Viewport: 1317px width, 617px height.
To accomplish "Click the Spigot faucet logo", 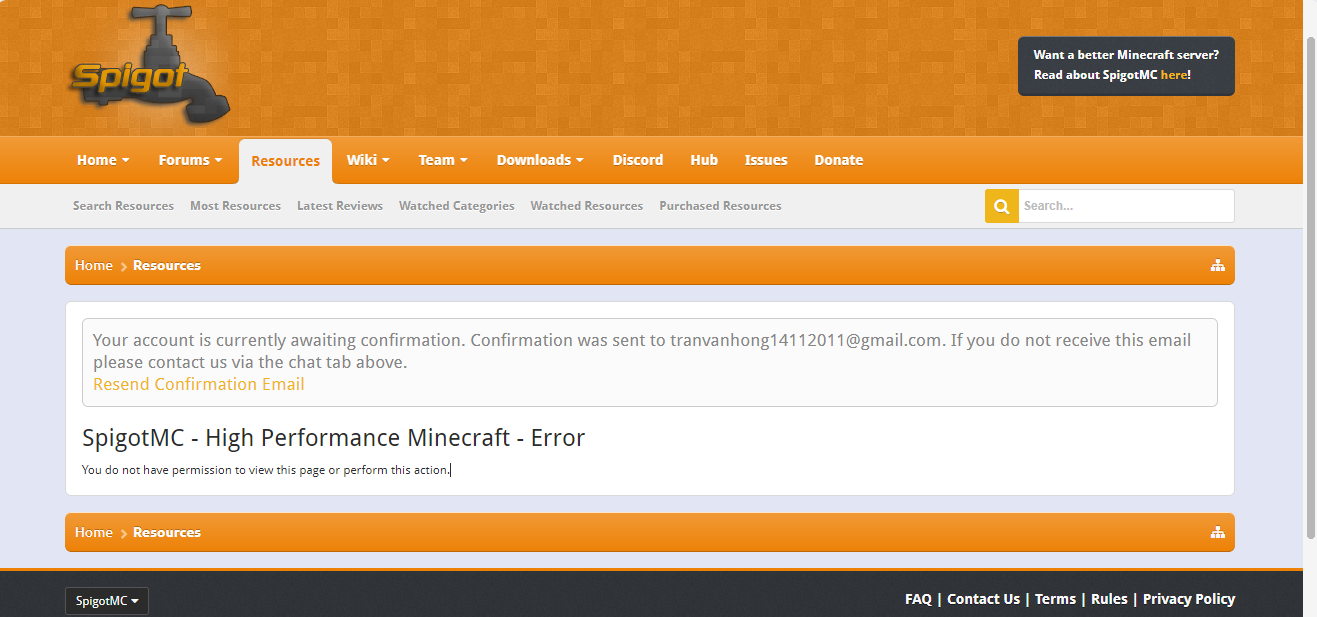I will click(150, 65).
